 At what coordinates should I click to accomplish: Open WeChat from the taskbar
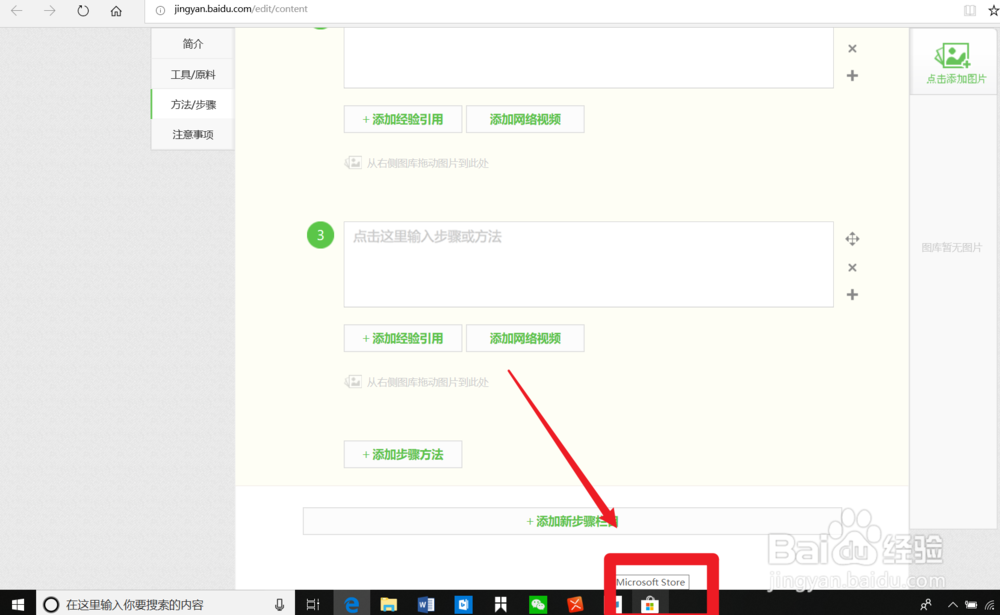point(538,604)
